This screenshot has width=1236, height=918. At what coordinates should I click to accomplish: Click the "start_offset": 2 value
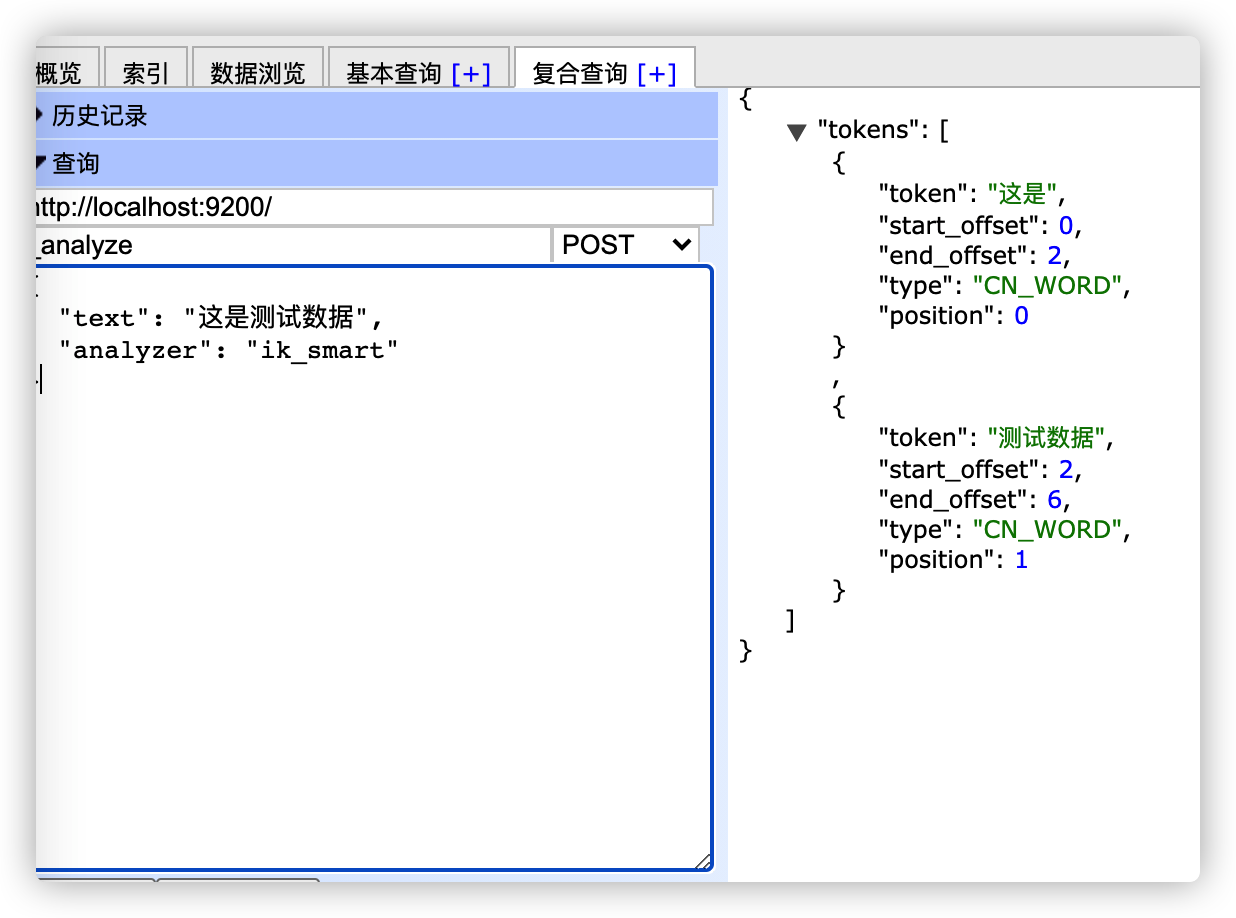[1066, 469]
